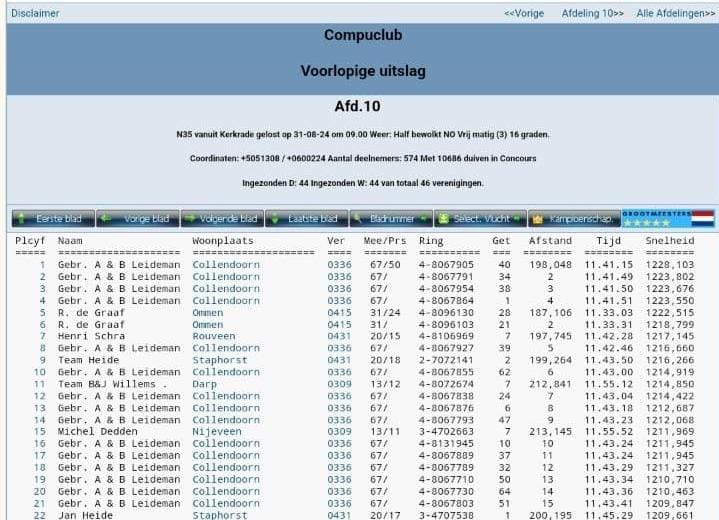
Task: Open Kampioenschap crown button
Action: pos(571,218)
